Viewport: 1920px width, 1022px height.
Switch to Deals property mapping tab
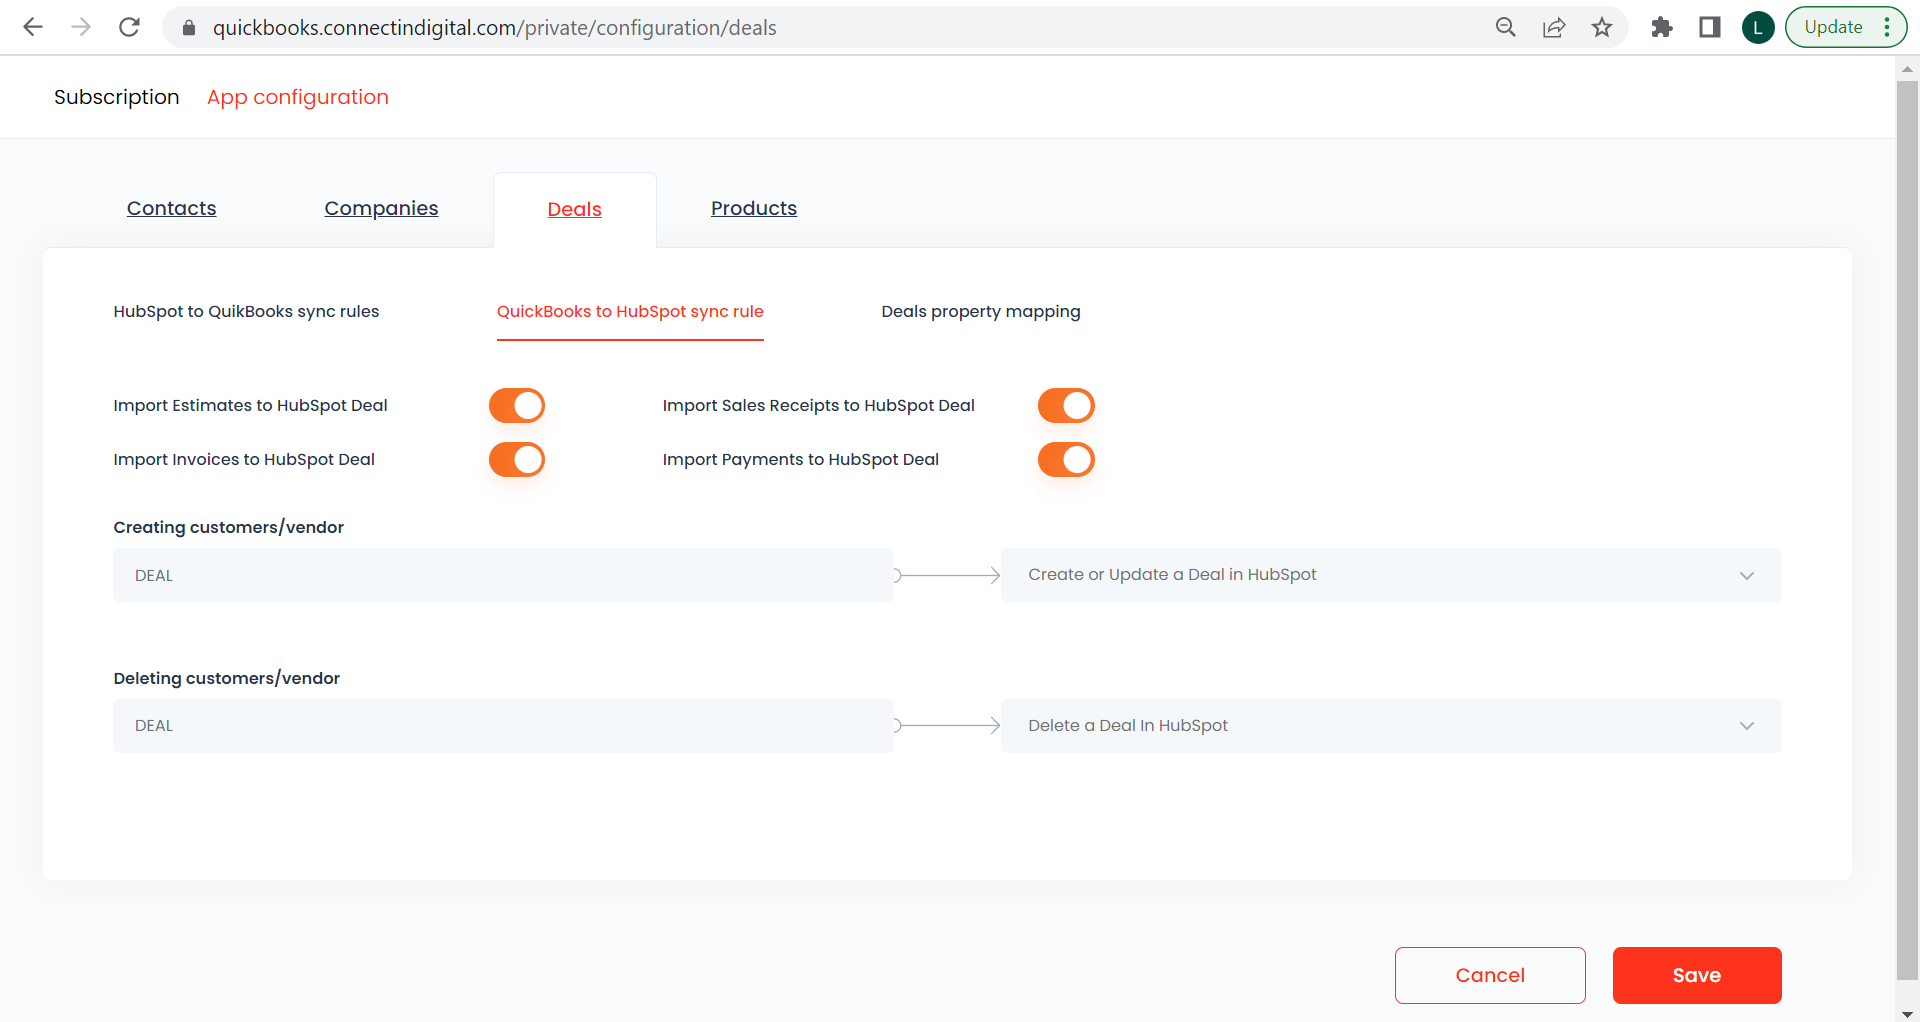pos(981,311)
